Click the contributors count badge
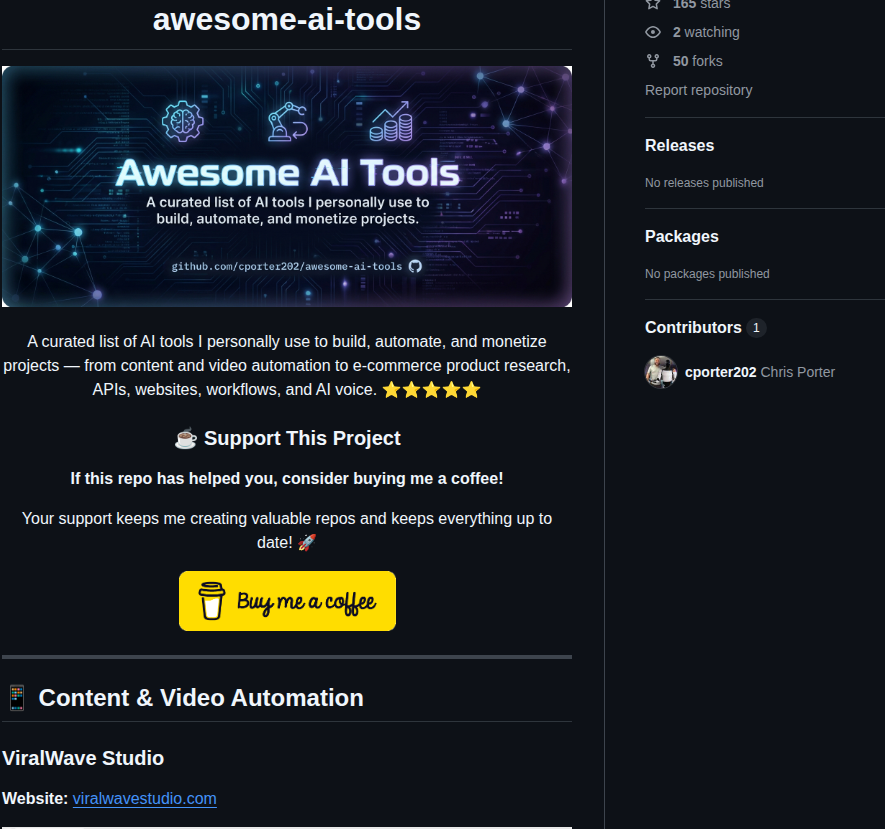This screenshot has height=829, width=885. click(x=756, y=327)
